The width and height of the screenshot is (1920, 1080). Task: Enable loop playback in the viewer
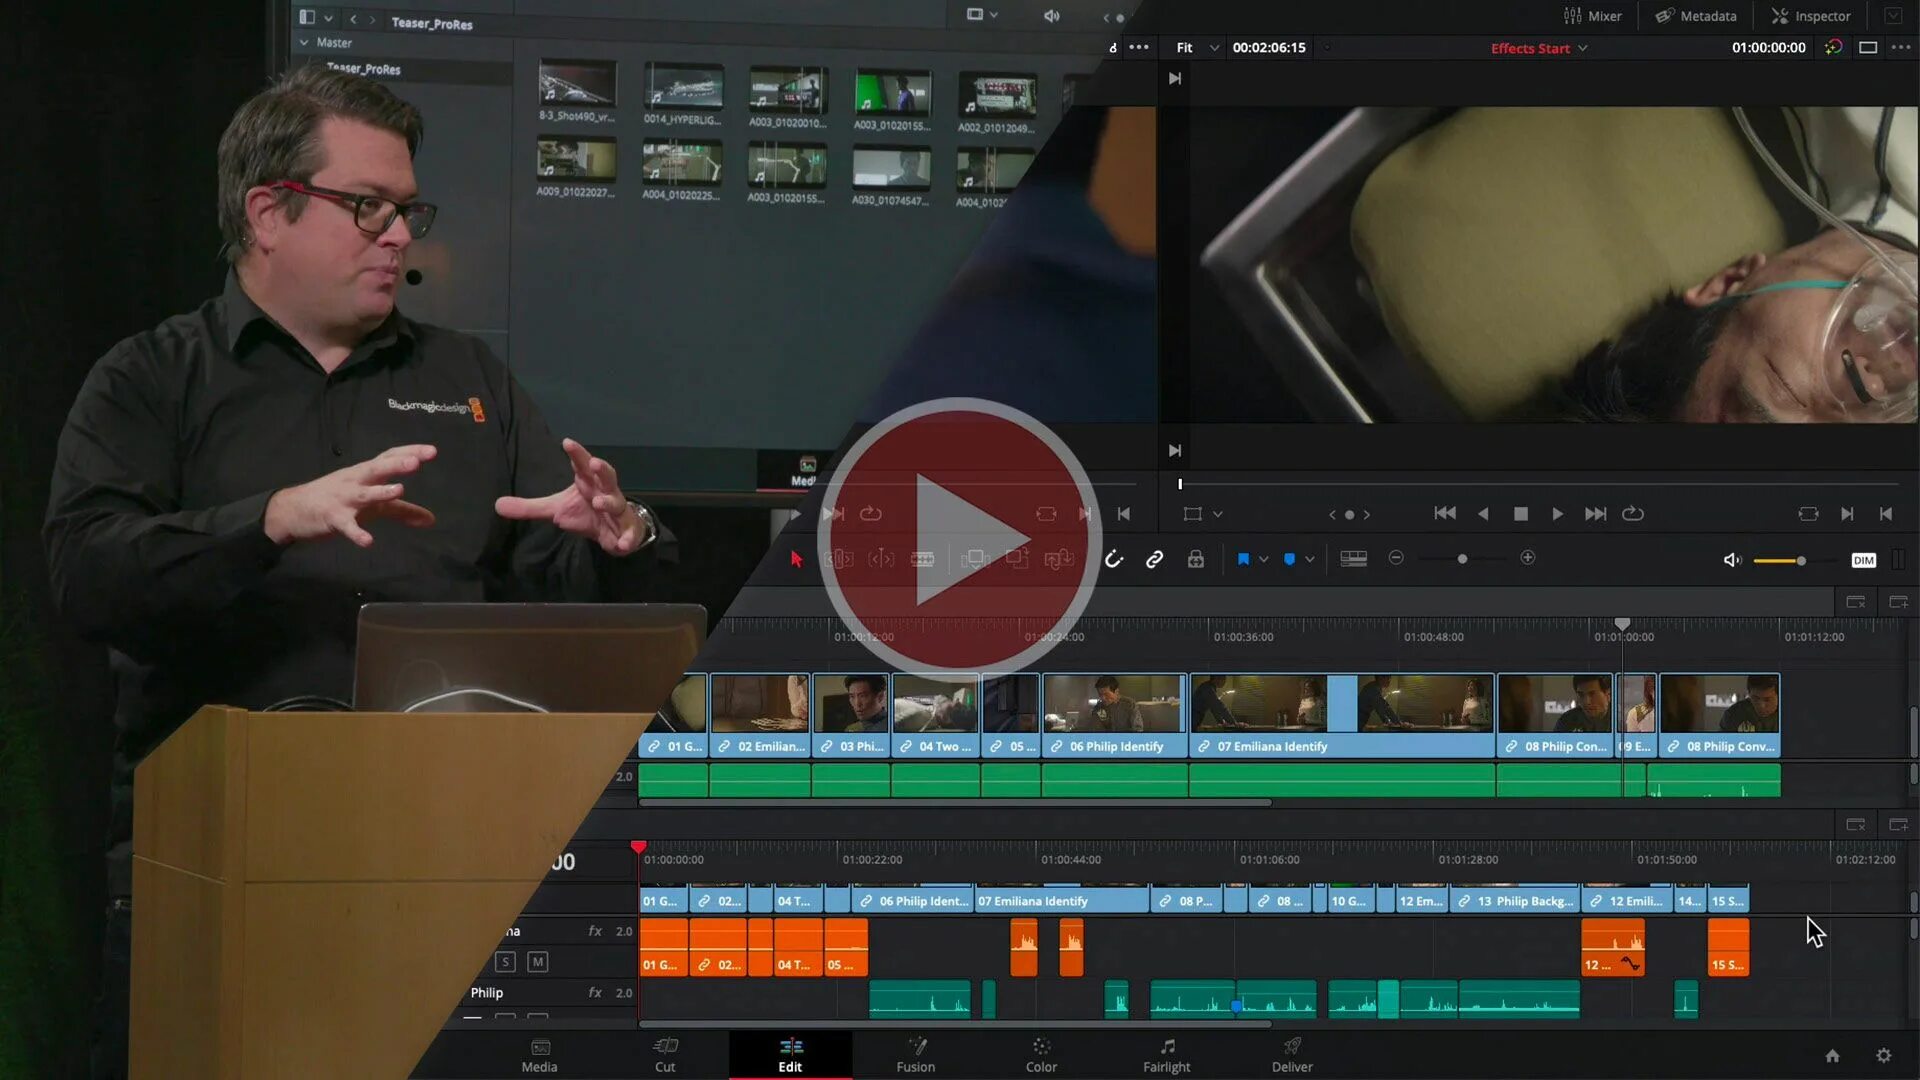1633,514
